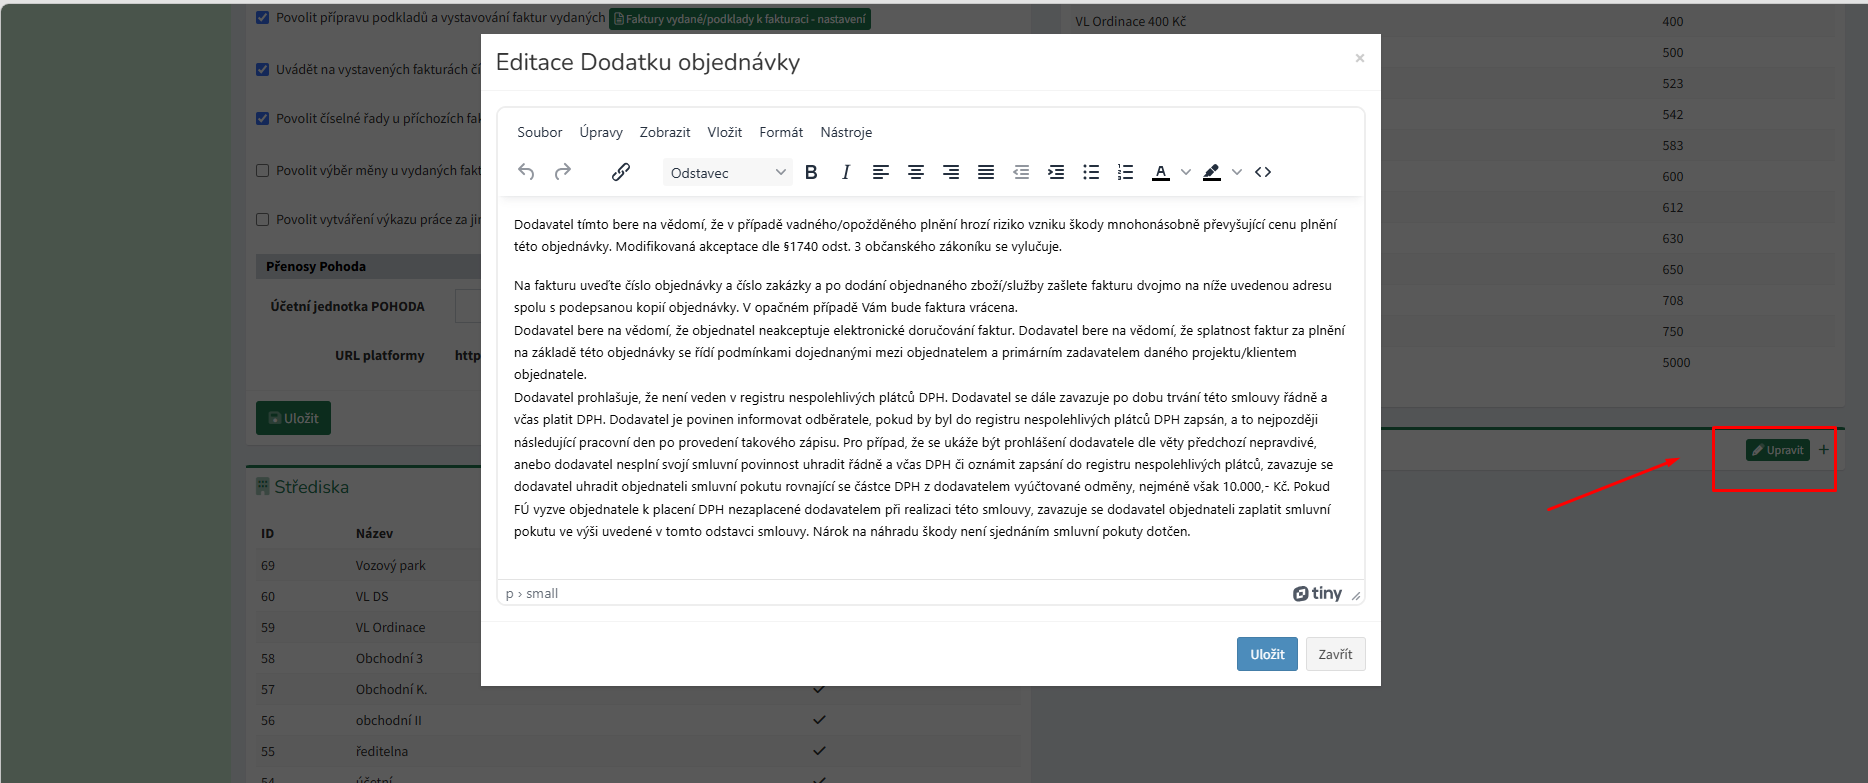Toggle bold formatting in the editor
This screenshot has height=783, width=1868.
[x=811, y=172]
